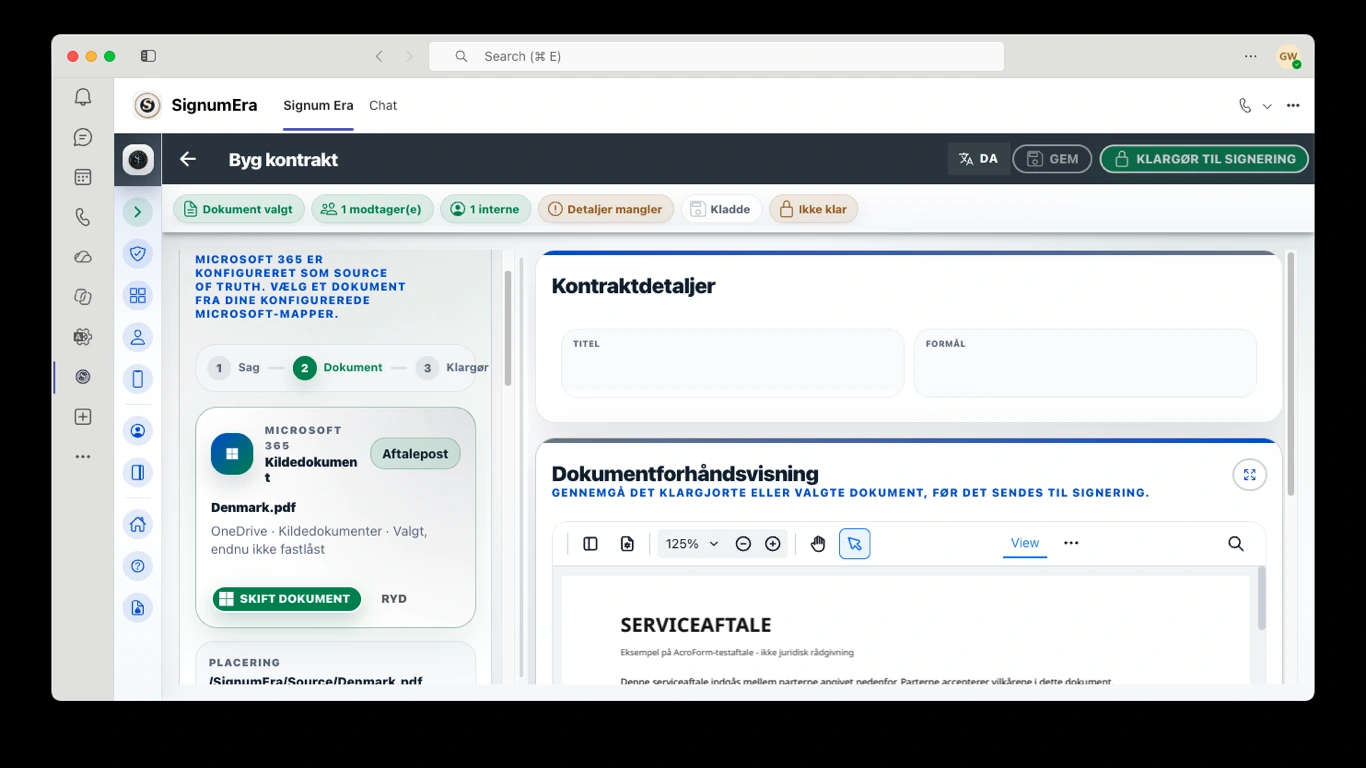Select the Kladde status chip

point(721,209)
